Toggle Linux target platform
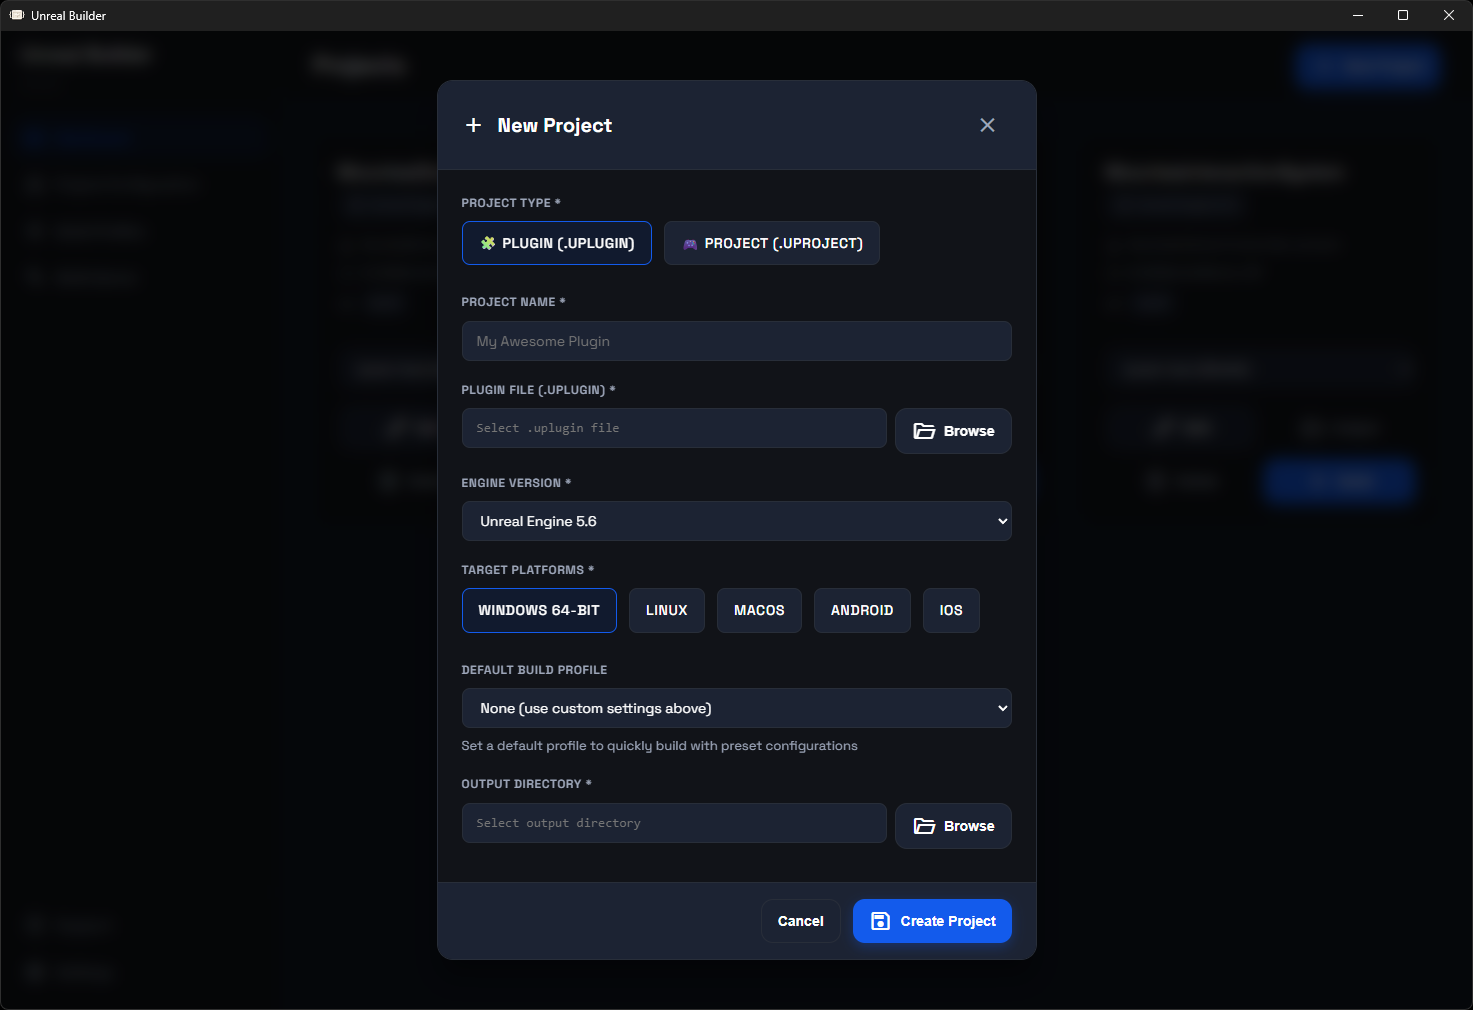 pyautogui.click(x=666, y=610)
